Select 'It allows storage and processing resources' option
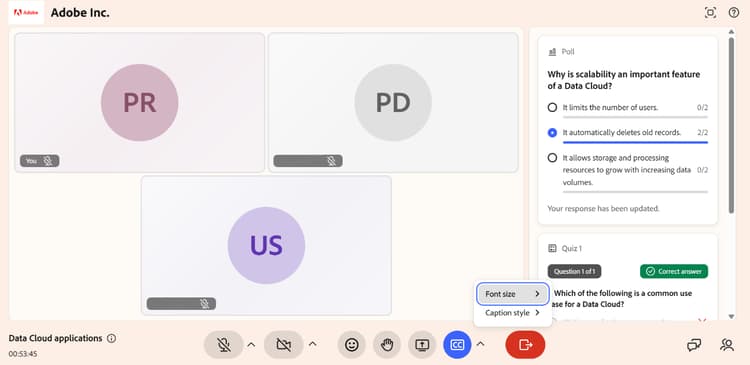This screenshot has height=365, width=750. click(x=552, y=157)
